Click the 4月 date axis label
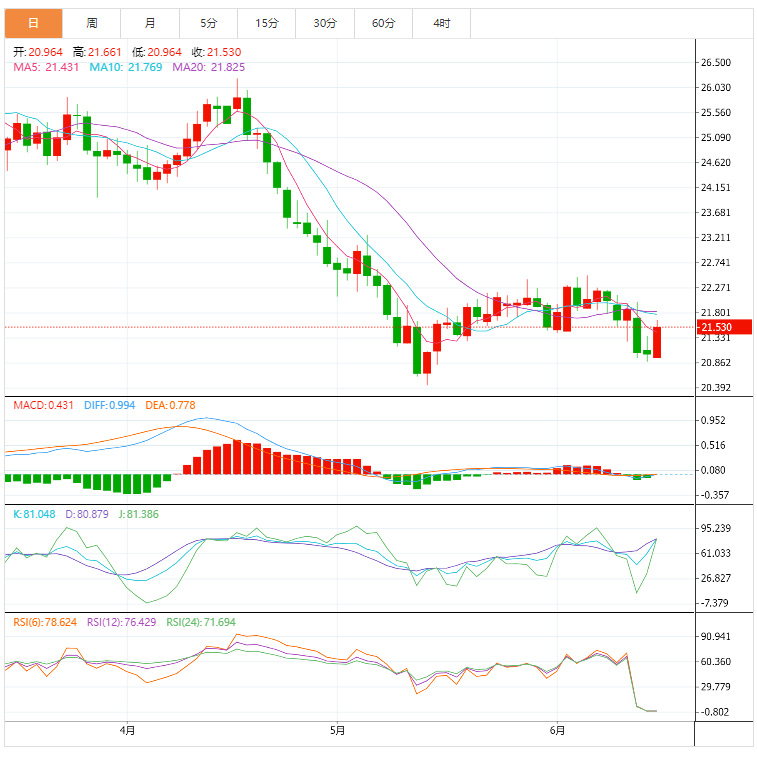 [127, 730]
